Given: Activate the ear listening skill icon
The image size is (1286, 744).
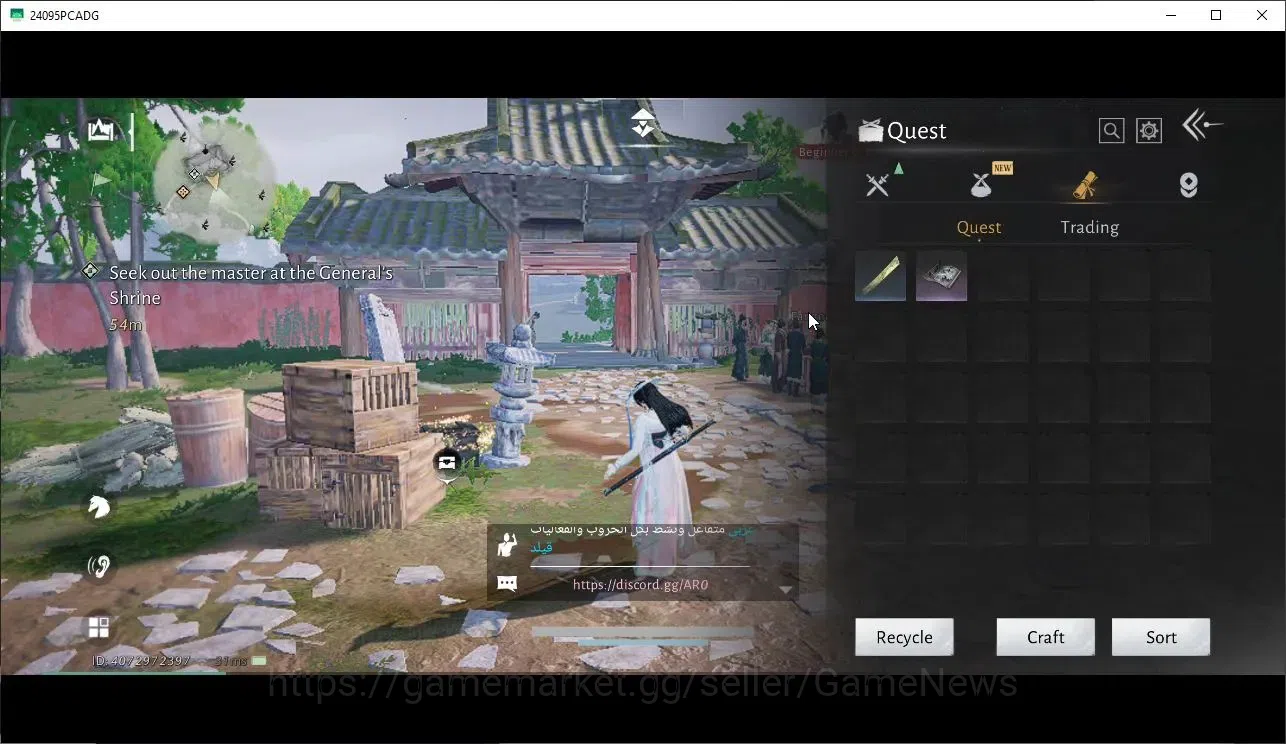Looking at the screenshot, I should click(x=98, y=567).
